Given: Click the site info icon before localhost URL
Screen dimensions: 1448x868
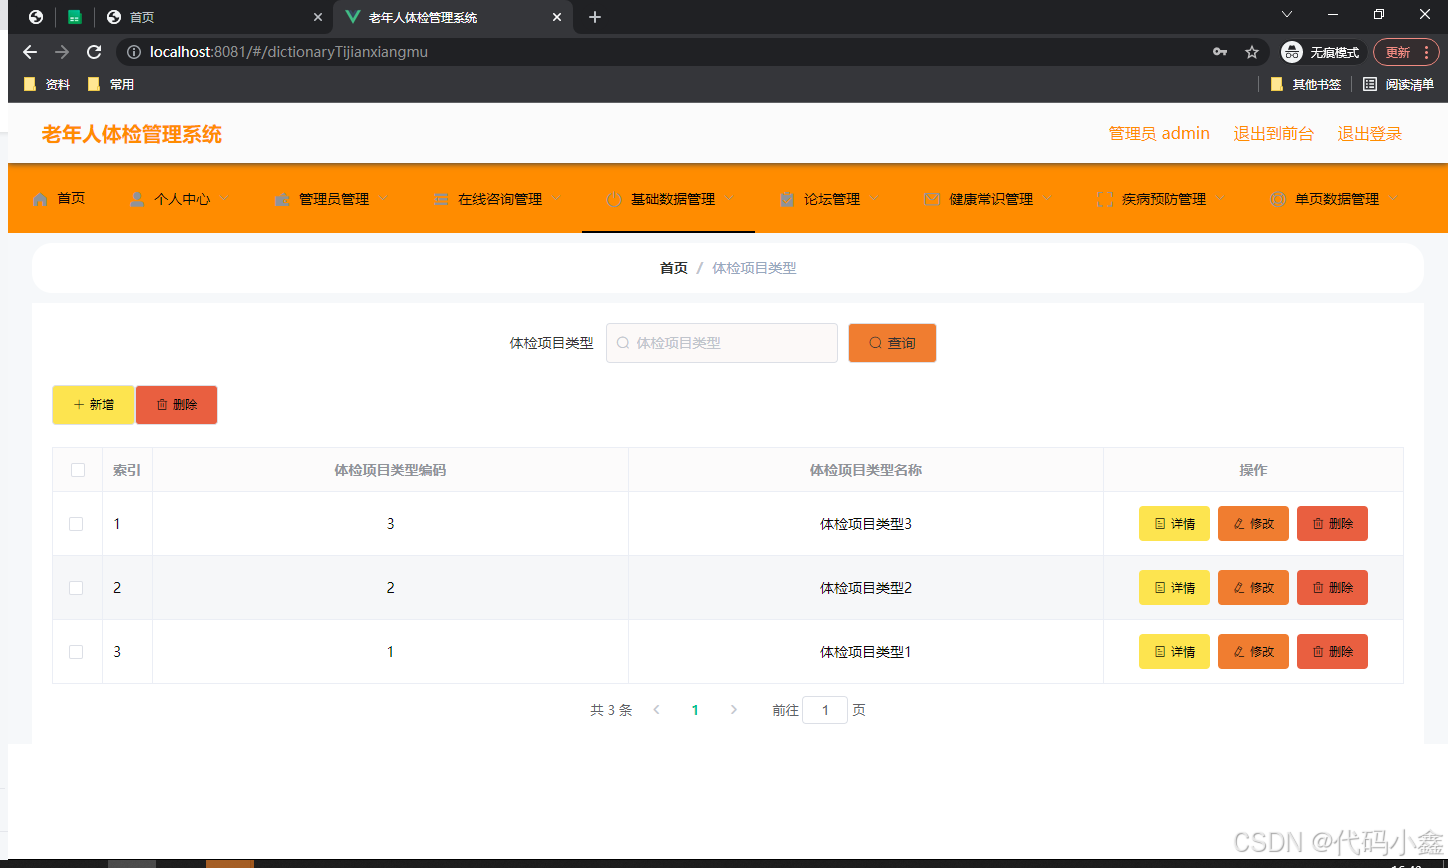Looking at the screenshot, I should click(134, 52).
